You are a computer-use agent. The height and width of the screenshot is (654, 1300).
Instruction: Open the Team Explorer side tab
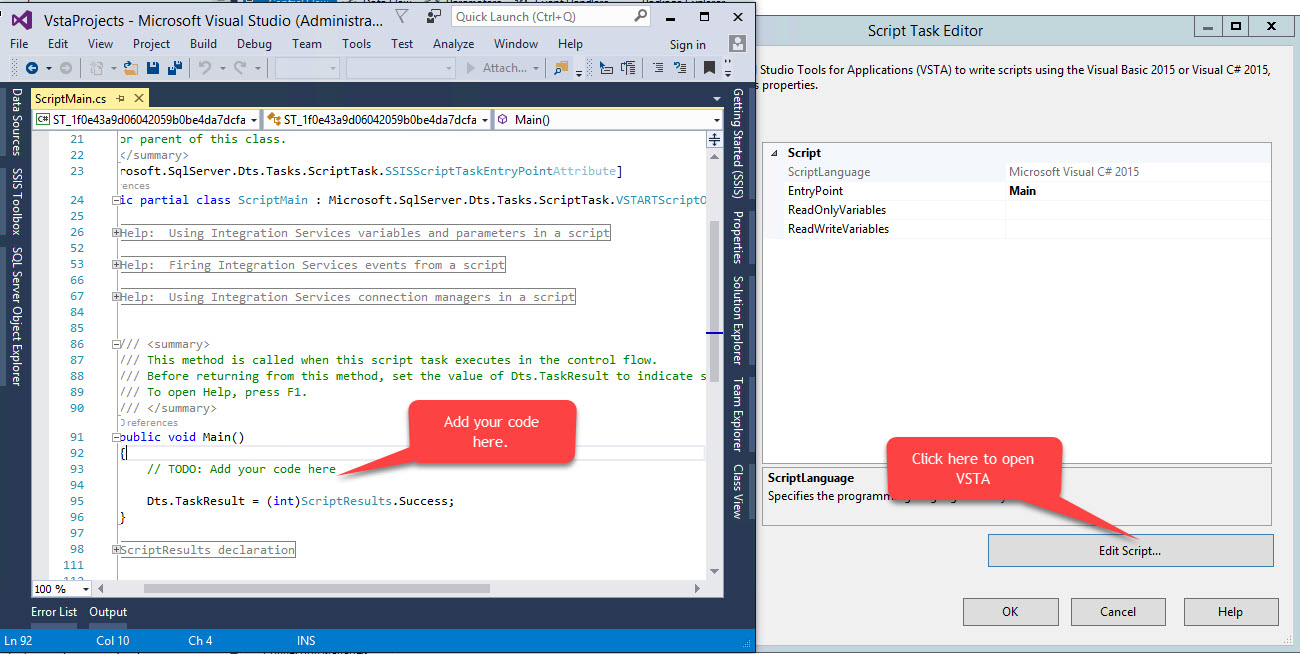click(x=737, y=413)
